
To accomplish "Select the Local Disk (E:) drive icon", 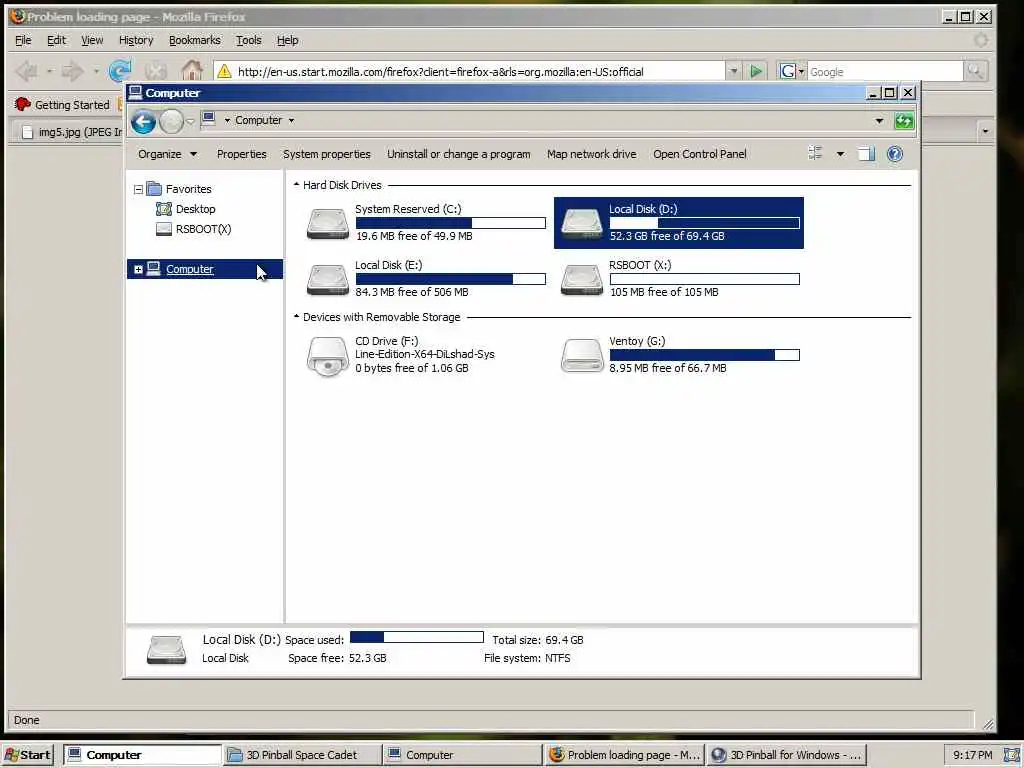I will (328, 280).
